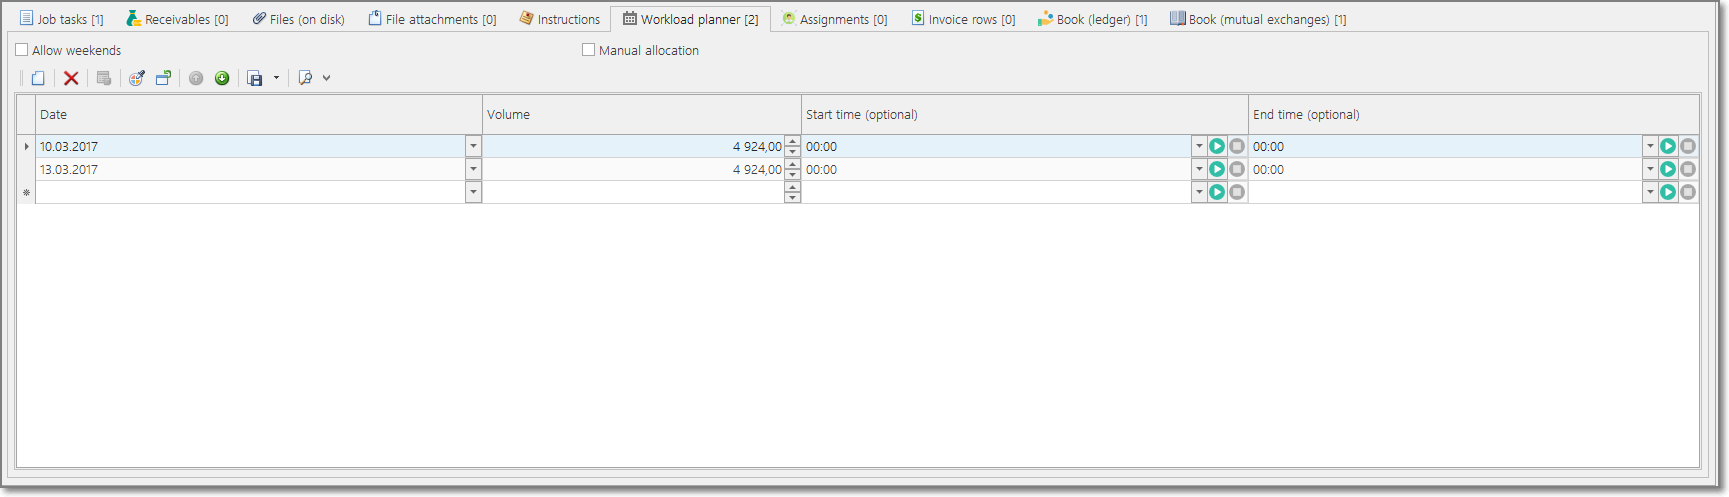Click green start-time play icon for 13.03.2017
Screen dimensions: 1729x497
tap(1217, 169)
